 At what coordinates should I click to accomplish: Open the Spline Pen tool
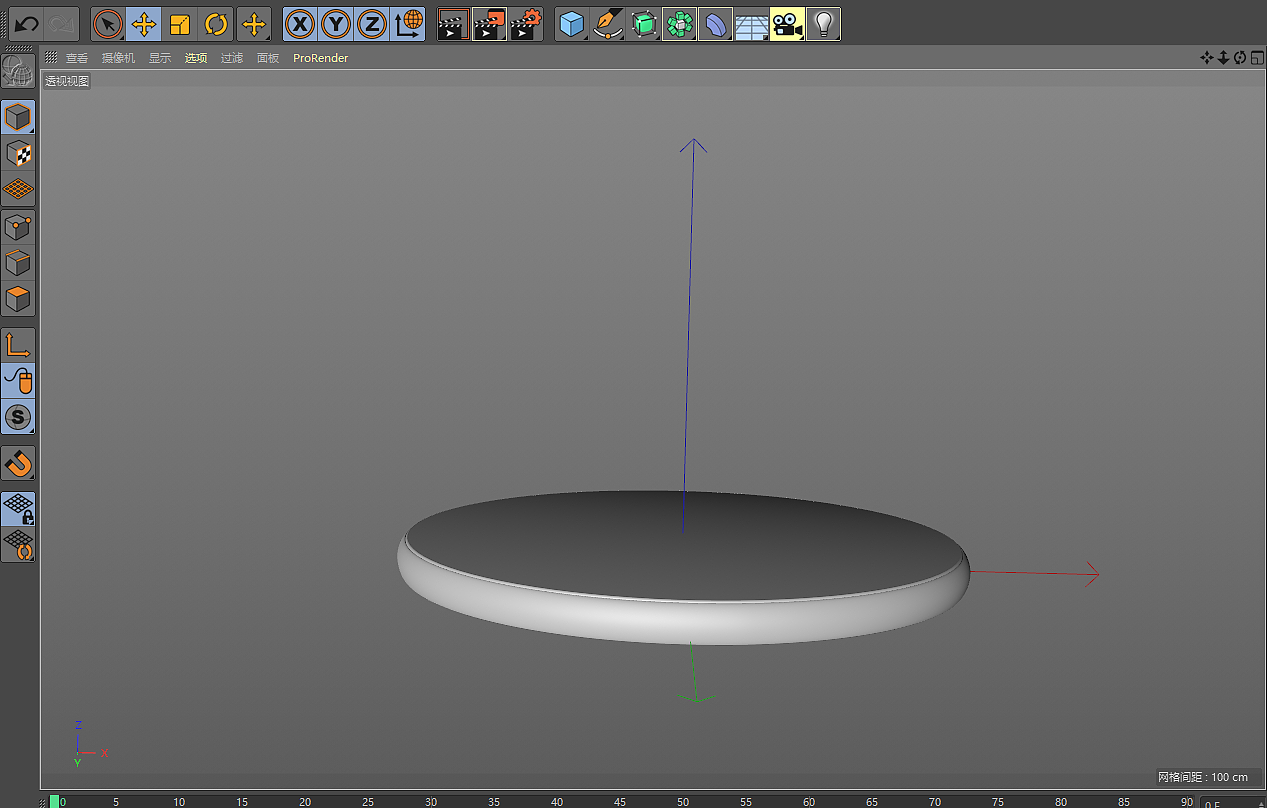pos(608,24)
